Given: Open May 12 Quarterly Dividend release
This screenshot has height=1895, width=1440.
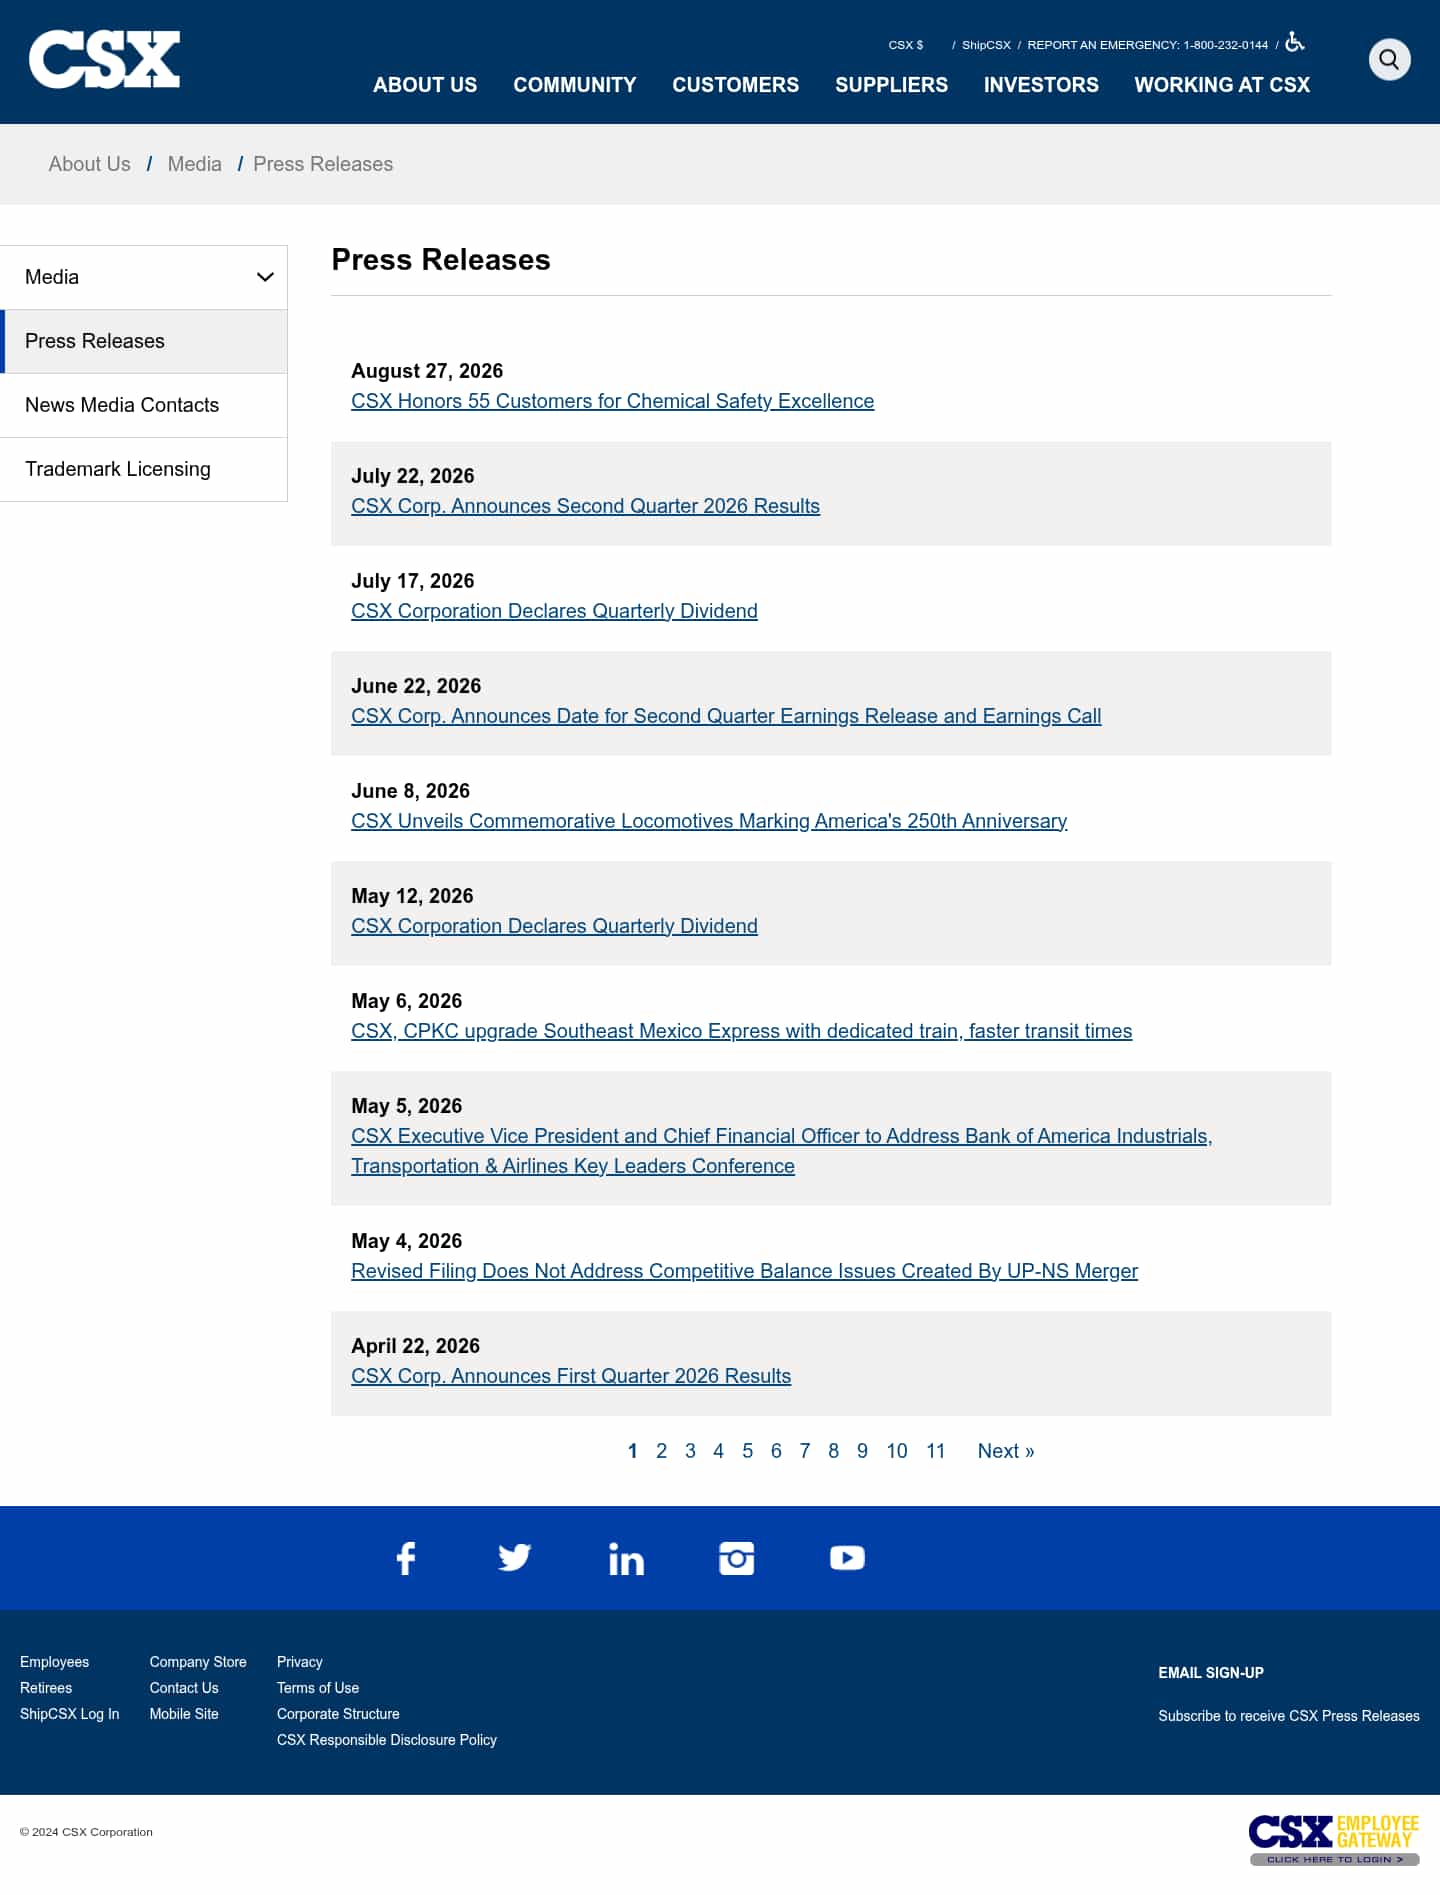Looking at the screenshot, I should click(x=555, y=926).
